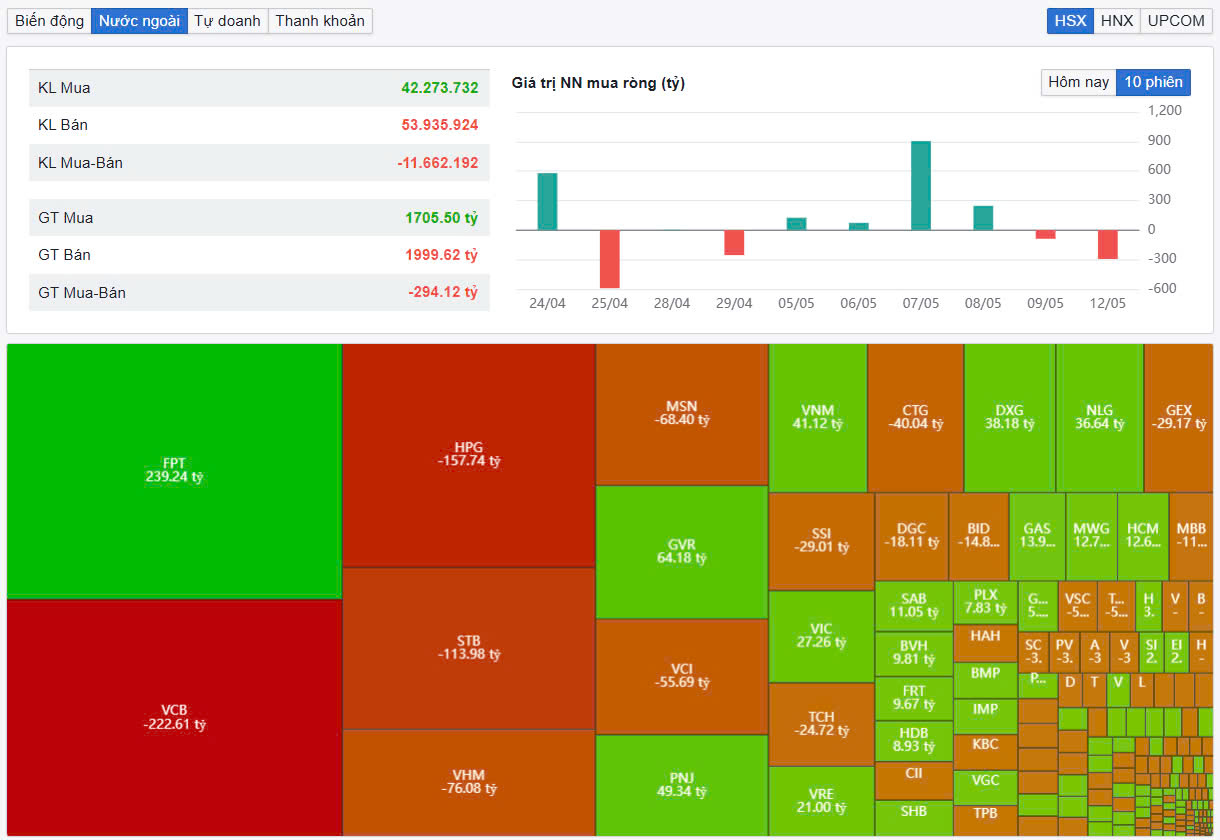Select the MBB tile
Screen dimensions: 1220x840
(1191, 536)
